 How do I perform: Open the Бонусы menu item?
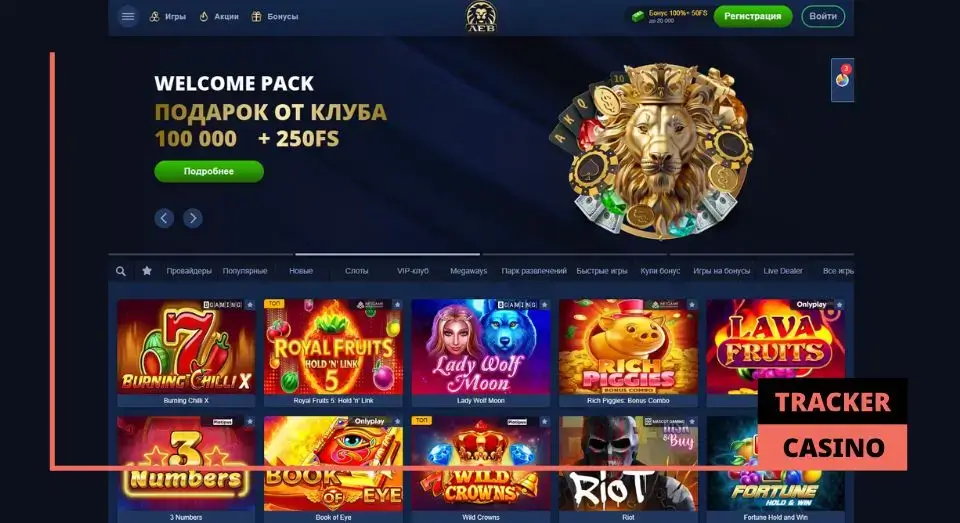pyautogui.click(x=275, y=17)
